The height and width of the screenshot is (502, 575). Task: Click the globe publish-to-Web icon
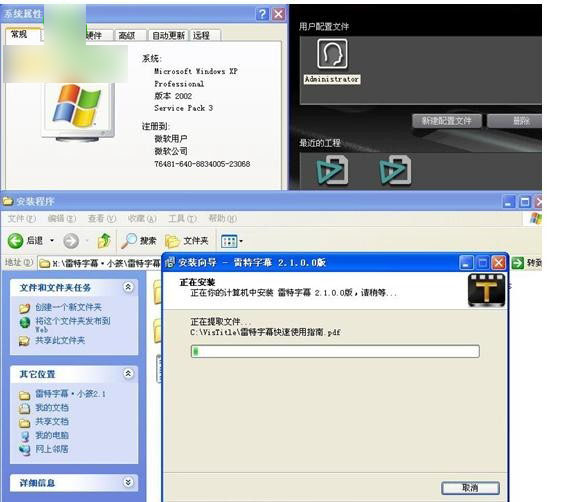[x=25, y=322]
